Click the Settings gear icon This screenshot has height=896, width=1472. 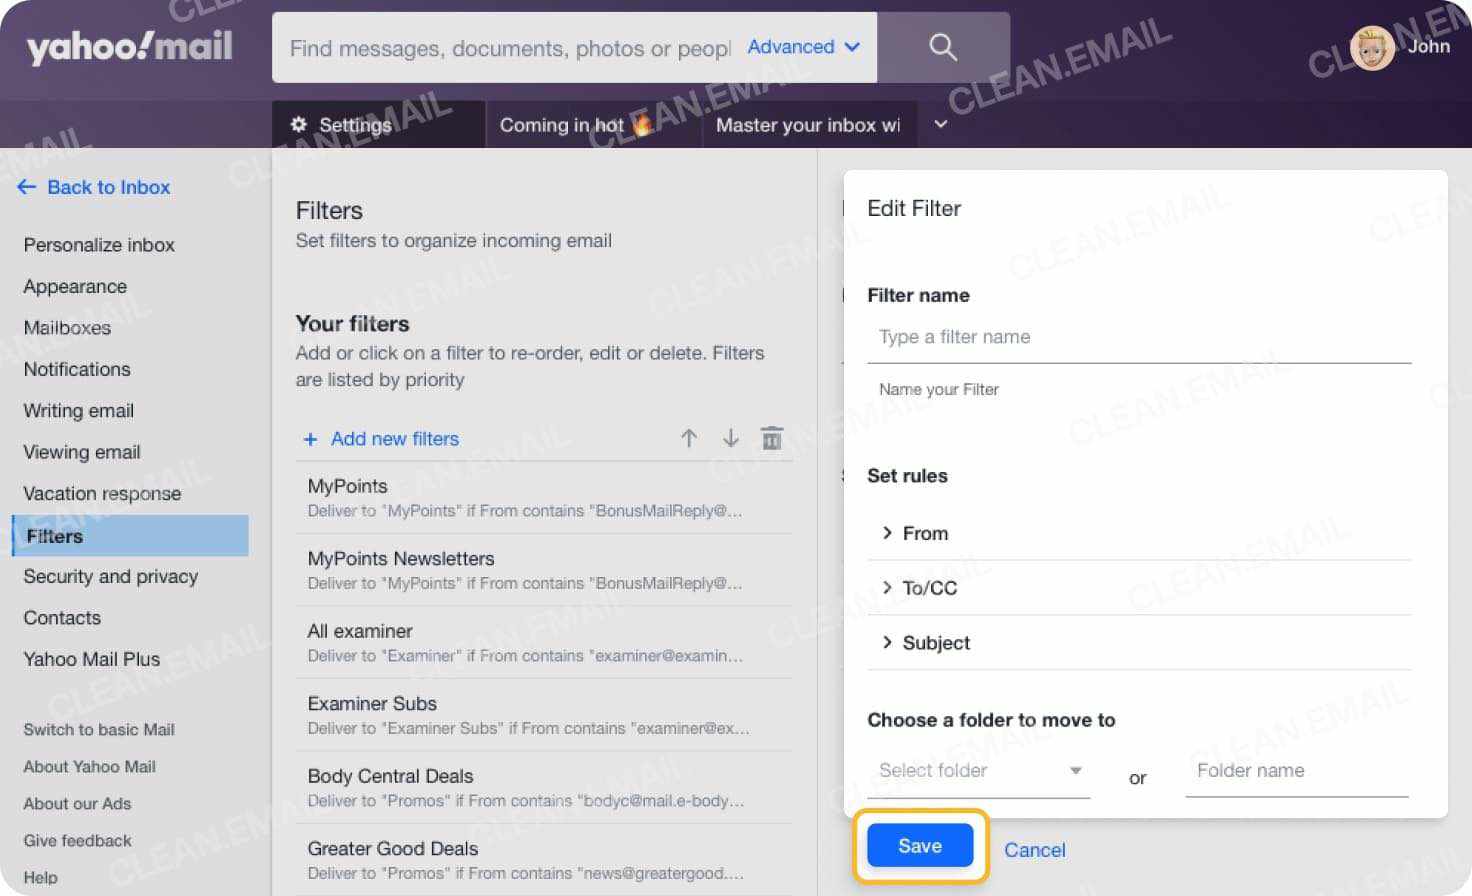(298, 124)
